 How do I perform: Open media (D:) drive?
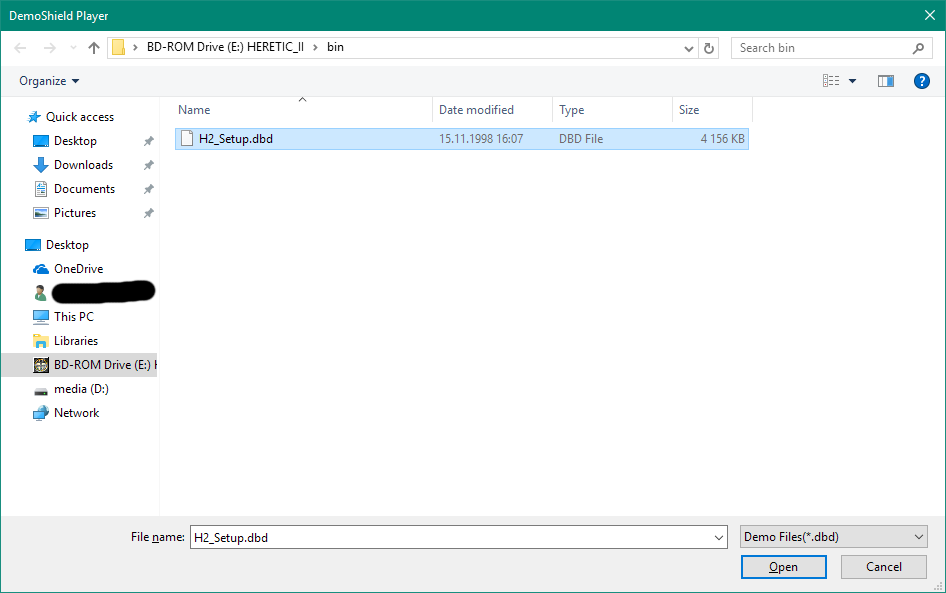81,389
